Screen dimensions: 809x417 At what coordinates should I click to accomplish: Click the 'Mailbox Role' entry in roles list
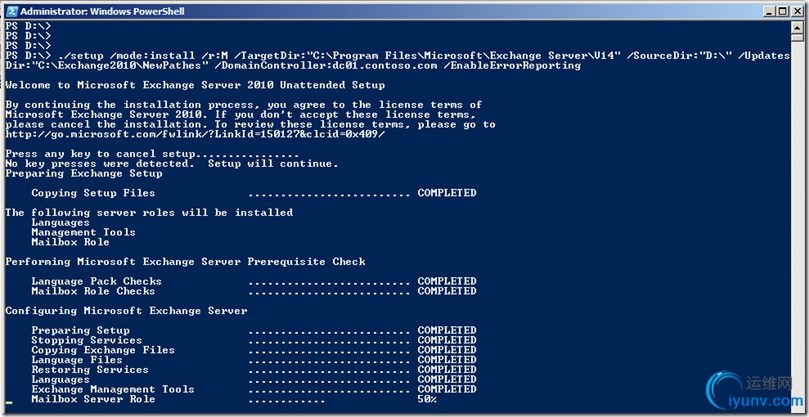pos(70,242)
